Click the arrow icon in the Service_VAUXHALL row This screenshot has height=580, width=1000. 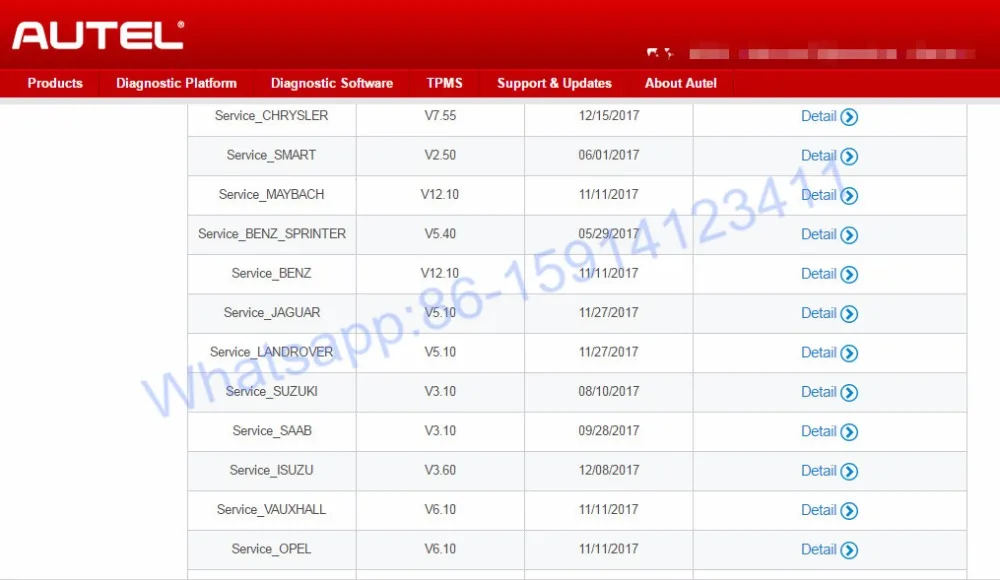coord(849,511)
